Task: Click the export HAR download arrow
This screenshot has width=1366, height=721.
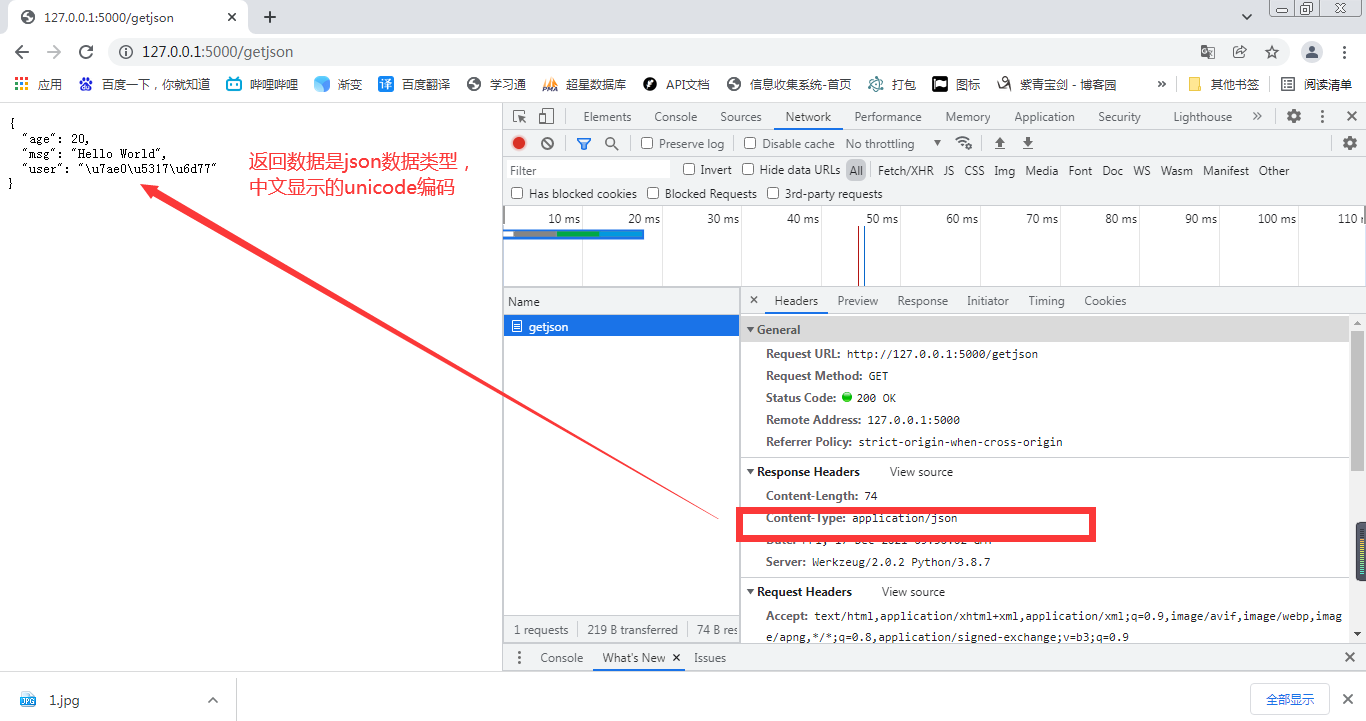Action: [x=1028, y=143]
